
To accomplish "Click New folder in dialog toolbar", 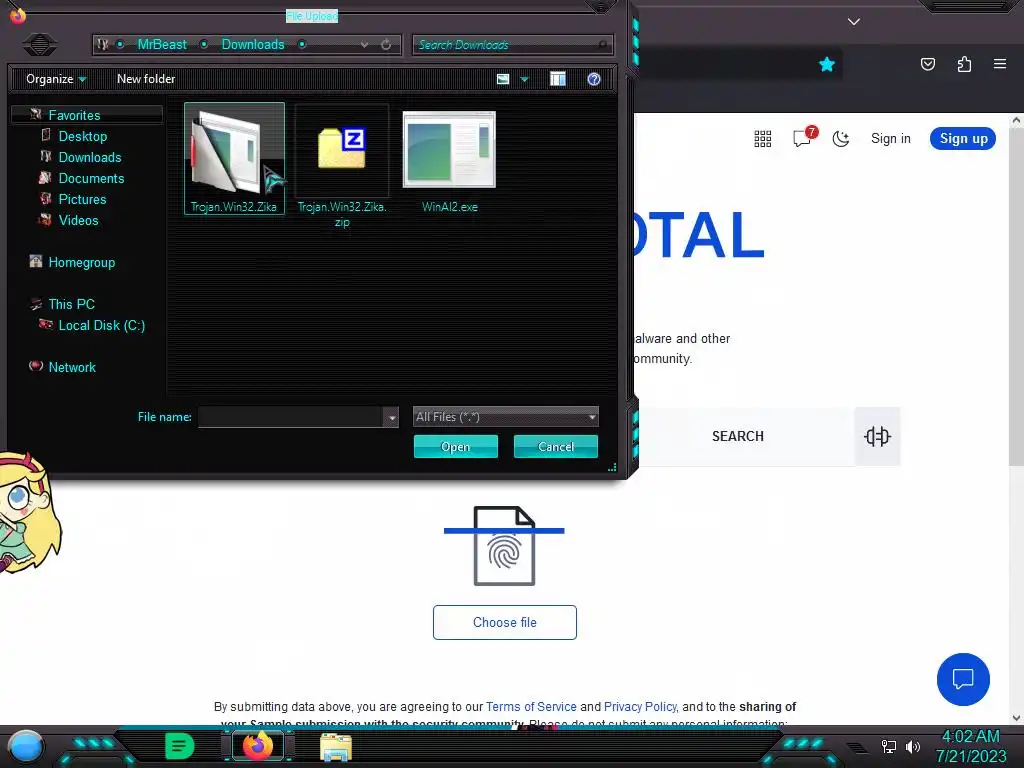I will [146, 79].
